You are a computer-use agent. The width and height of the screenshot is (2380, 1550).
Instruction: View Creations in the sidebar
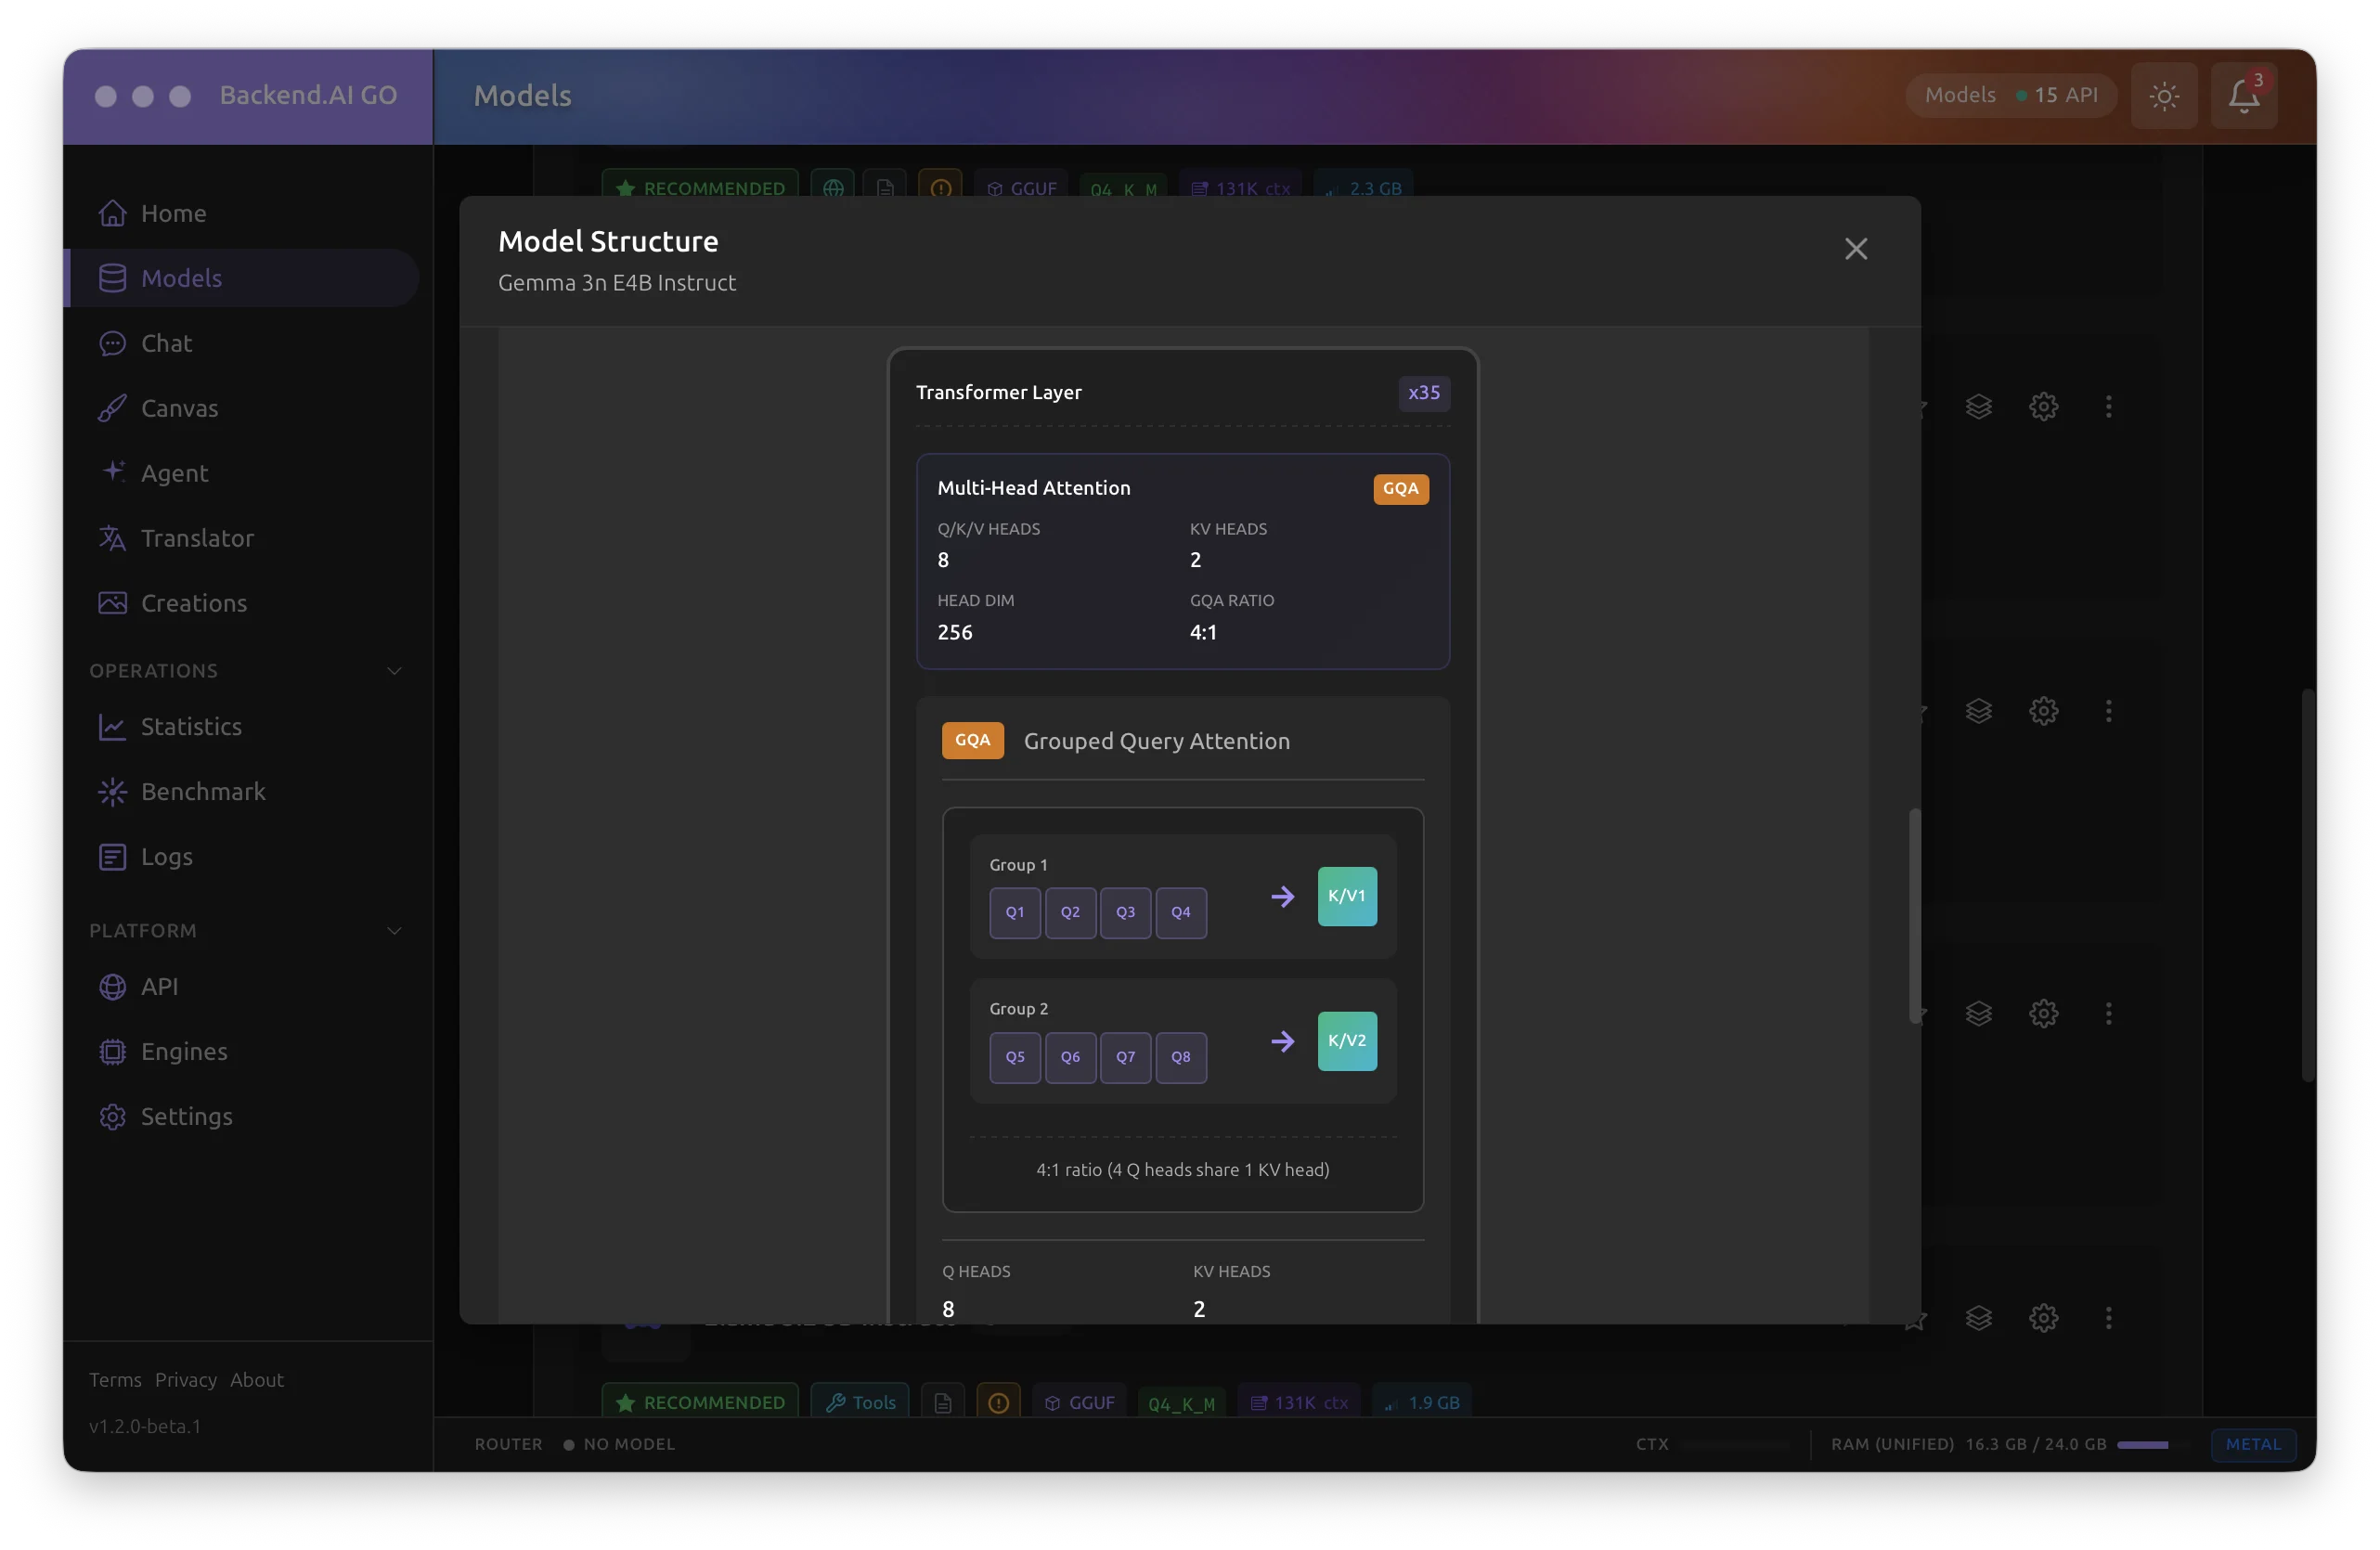point(193,603)
